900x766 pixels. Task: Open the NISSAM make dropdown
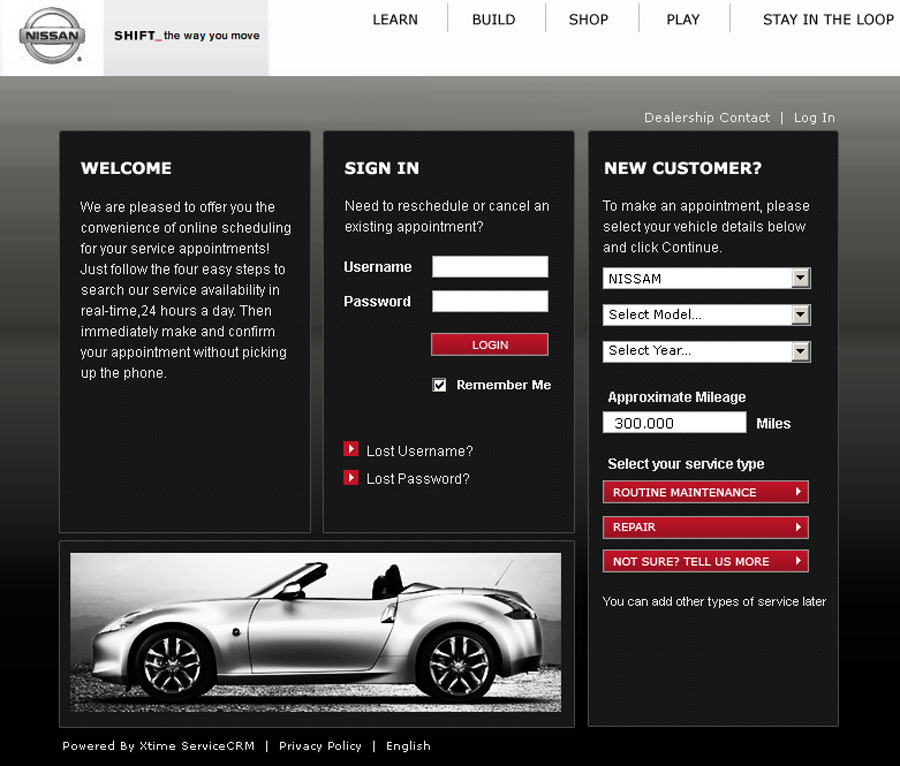point(706,279)
